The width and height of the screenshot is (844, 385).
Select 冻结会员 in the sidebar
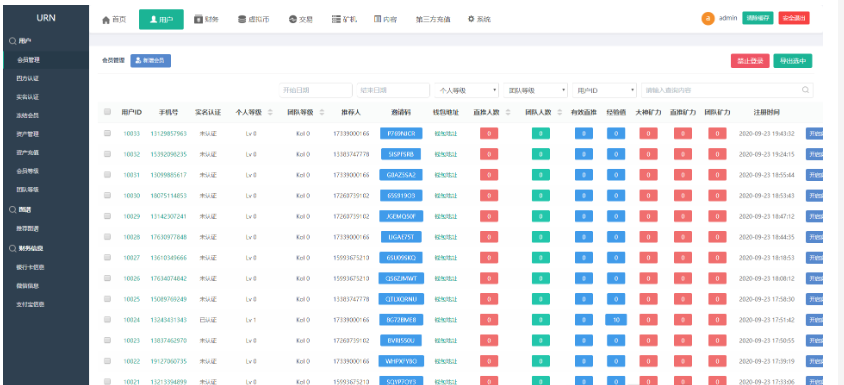[x=28, y=115]
